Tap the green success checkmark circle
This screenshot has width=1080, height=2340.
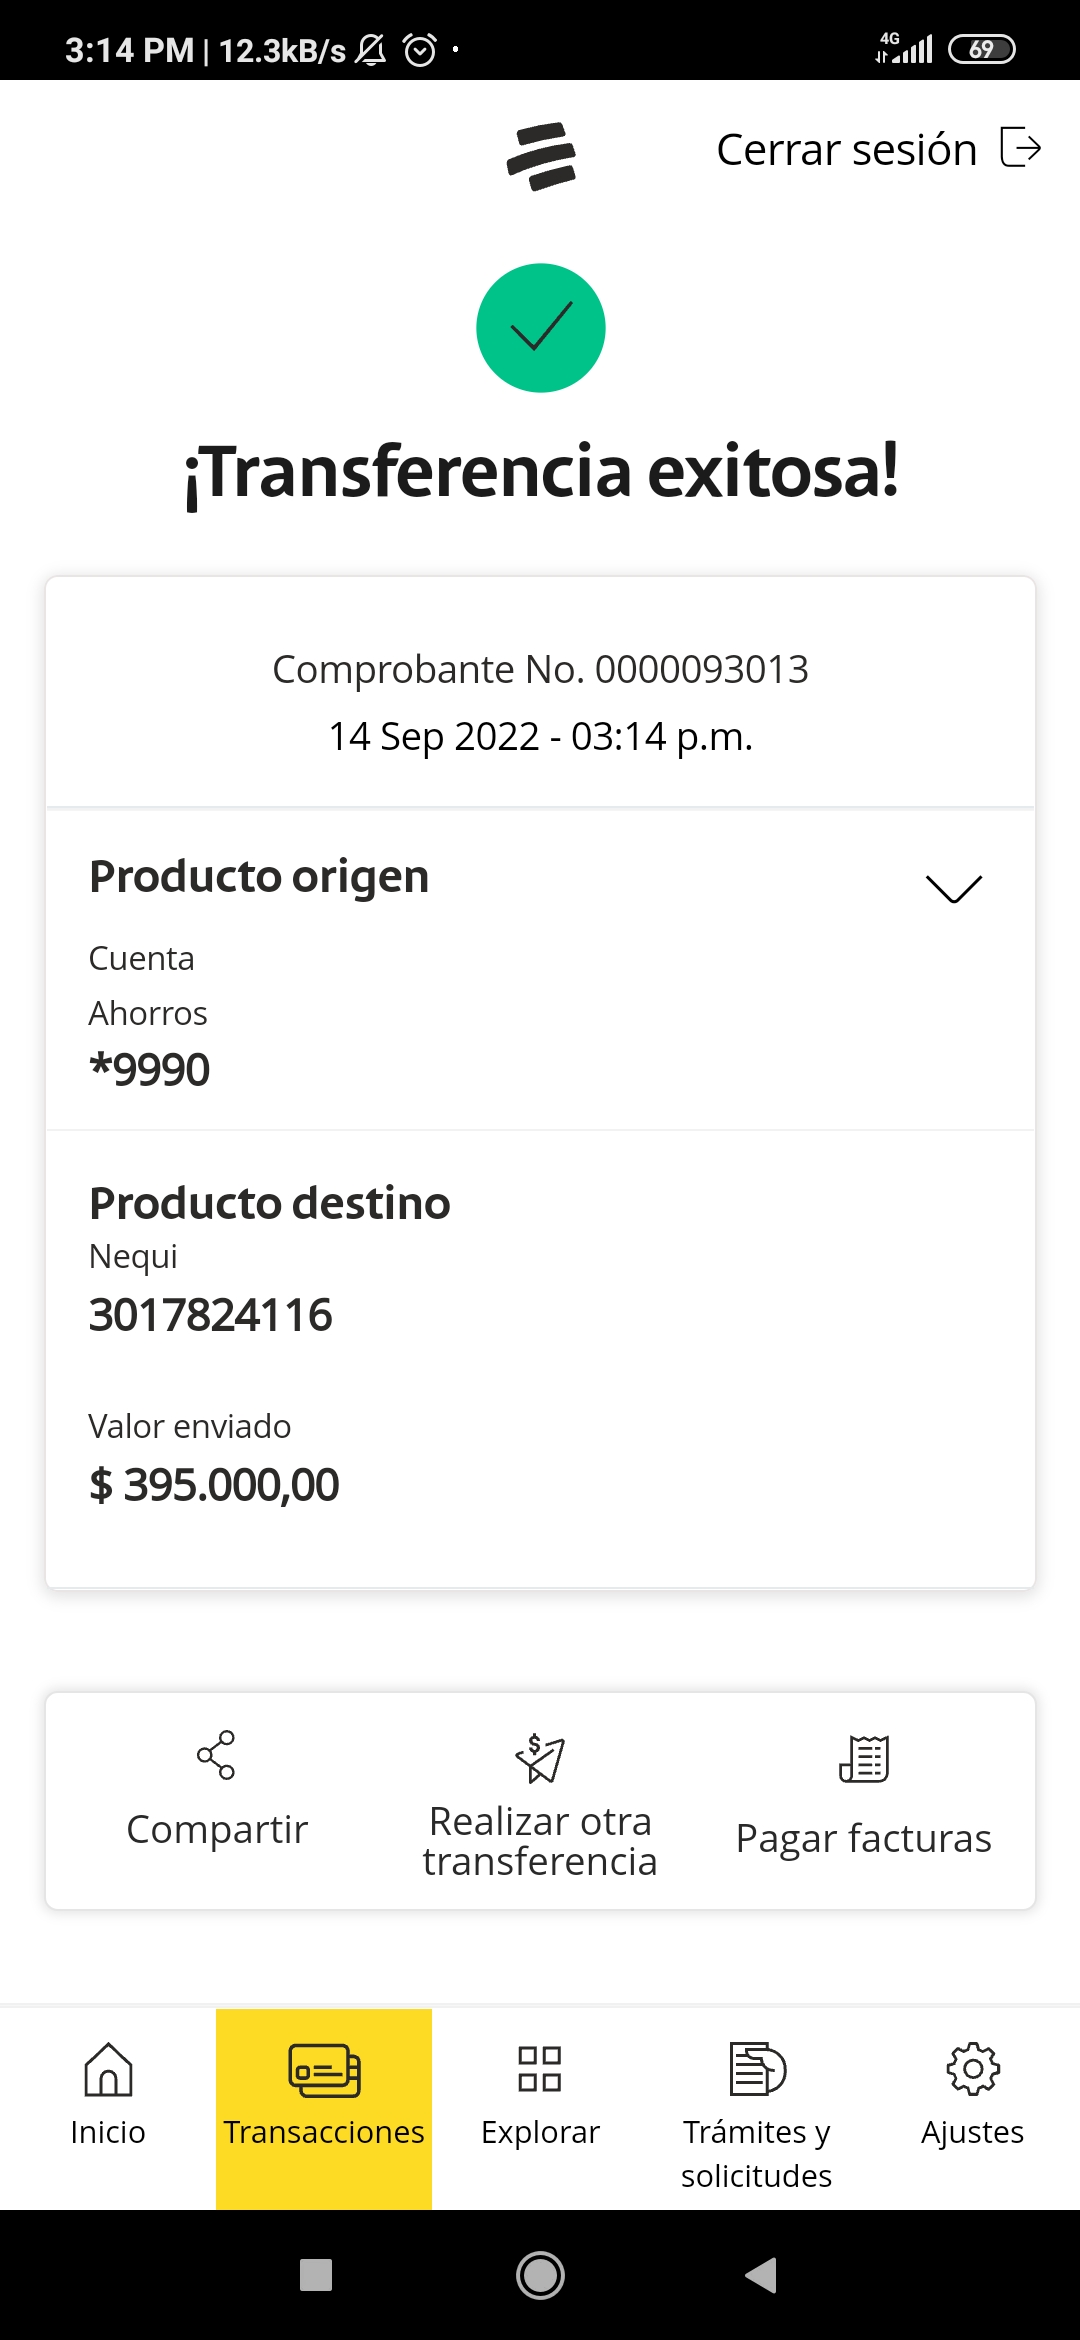pos(541,328)
